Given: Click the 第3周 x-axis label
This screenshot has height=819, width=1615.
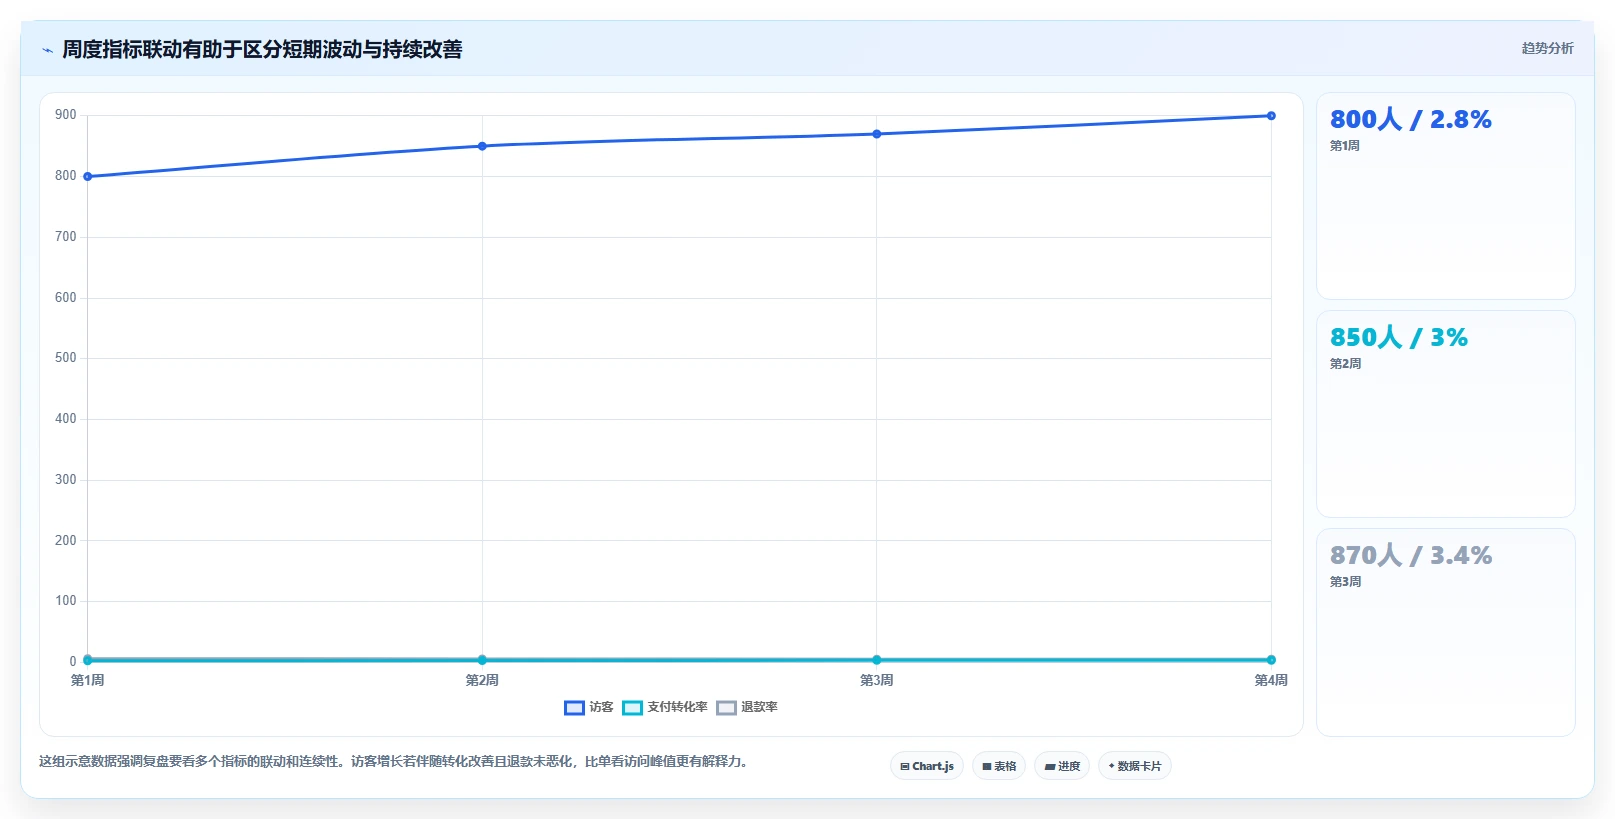Looking at the screenshot, I should 877,680.
